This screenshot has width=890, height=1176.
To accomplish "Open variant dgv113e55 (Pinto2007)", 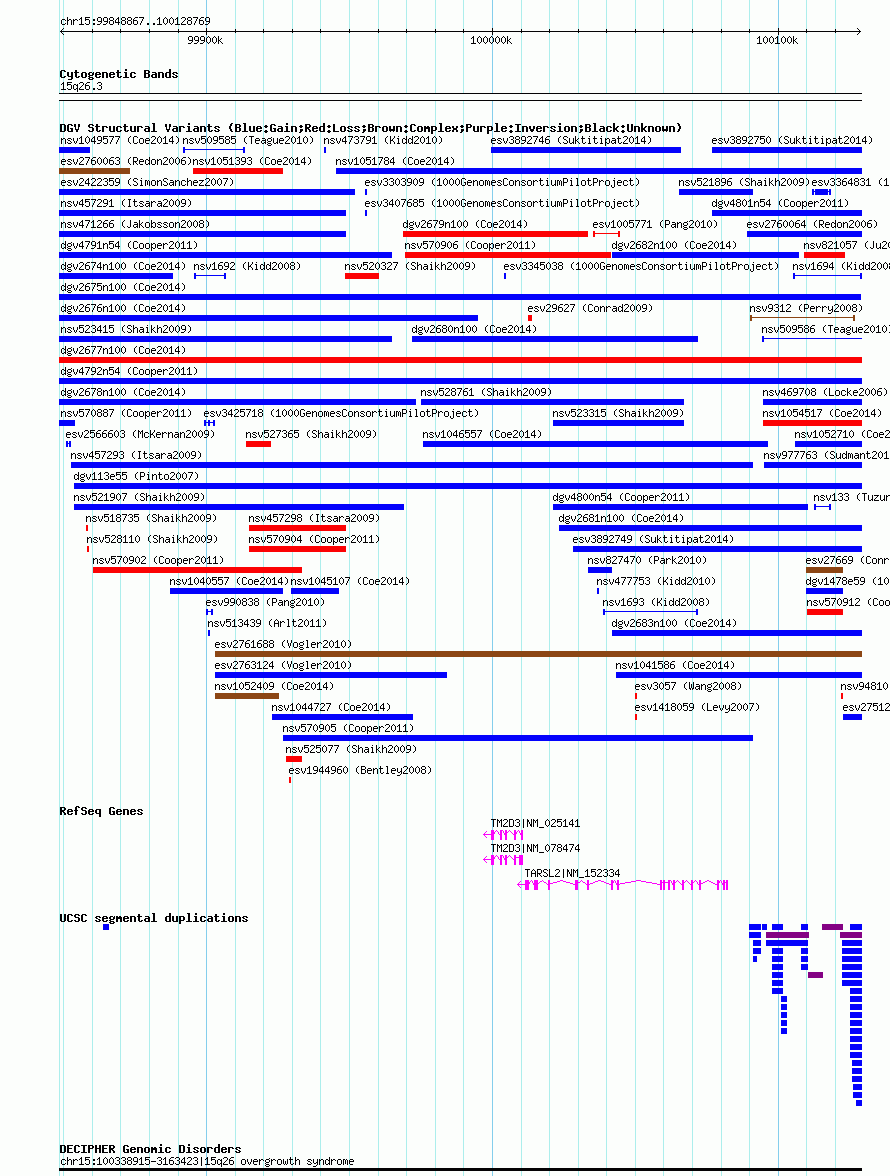I will (x=468, y=486).
